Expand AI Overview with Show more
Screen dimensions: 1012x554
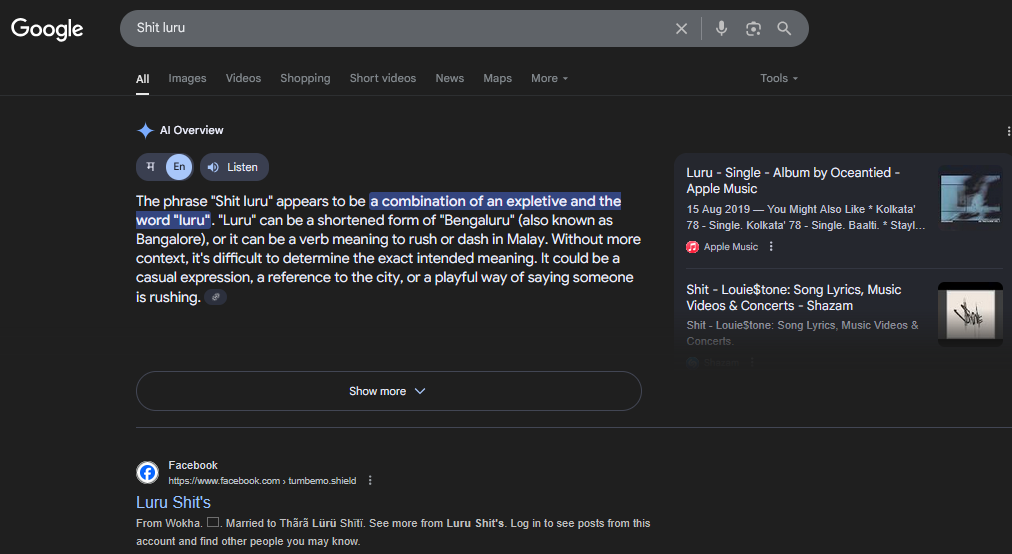(389, 391)
